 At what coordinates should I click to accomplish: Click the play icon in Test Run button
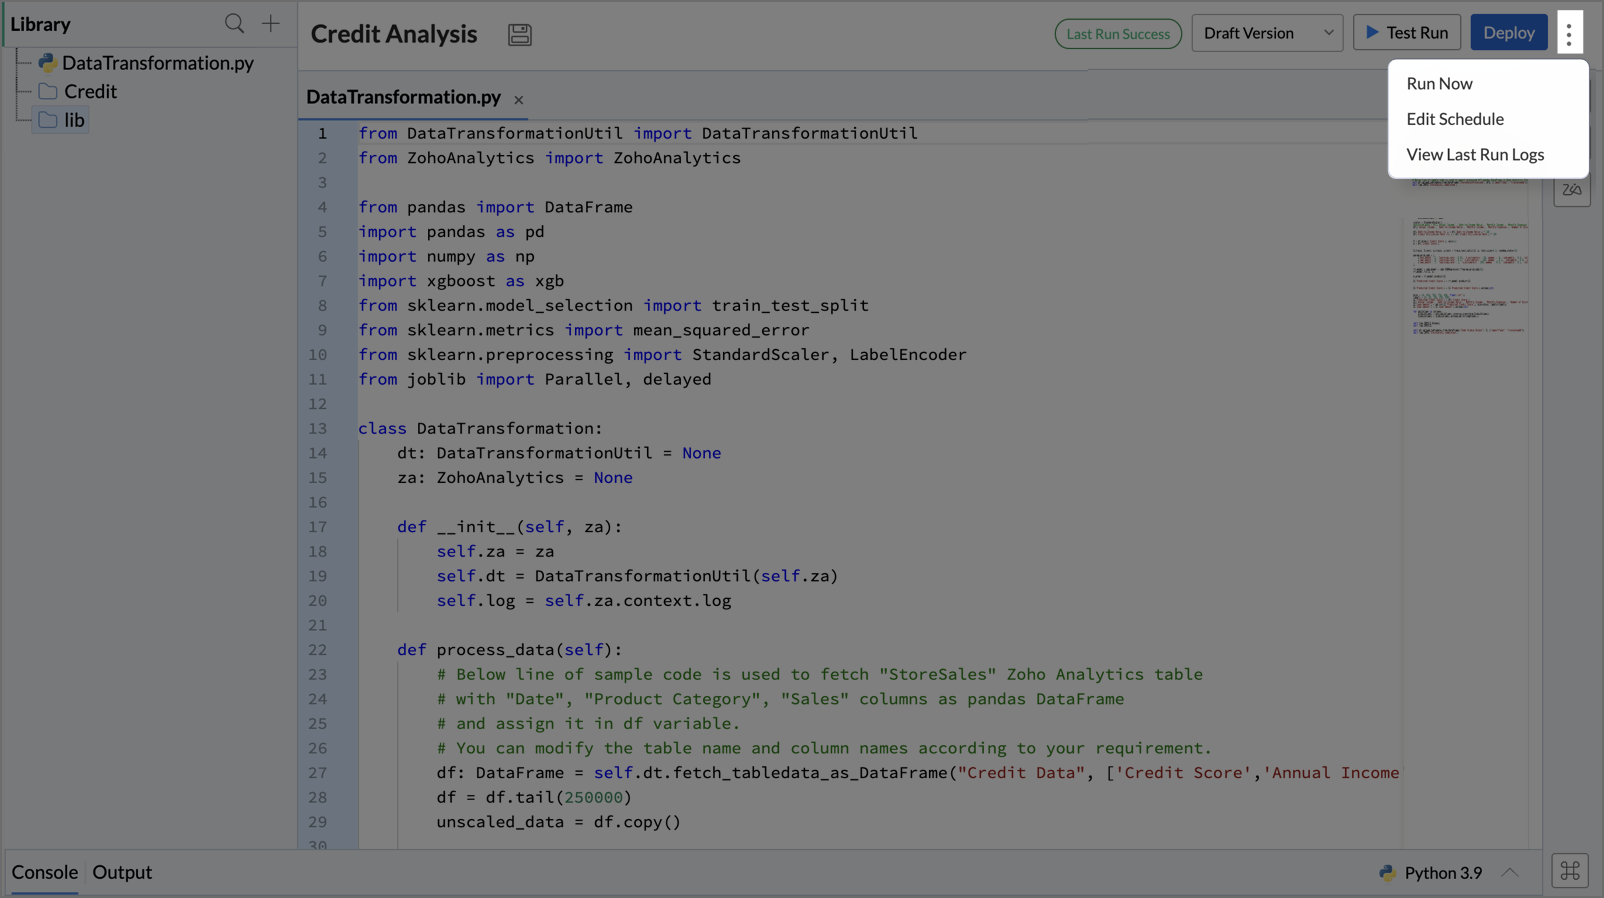1373,33
